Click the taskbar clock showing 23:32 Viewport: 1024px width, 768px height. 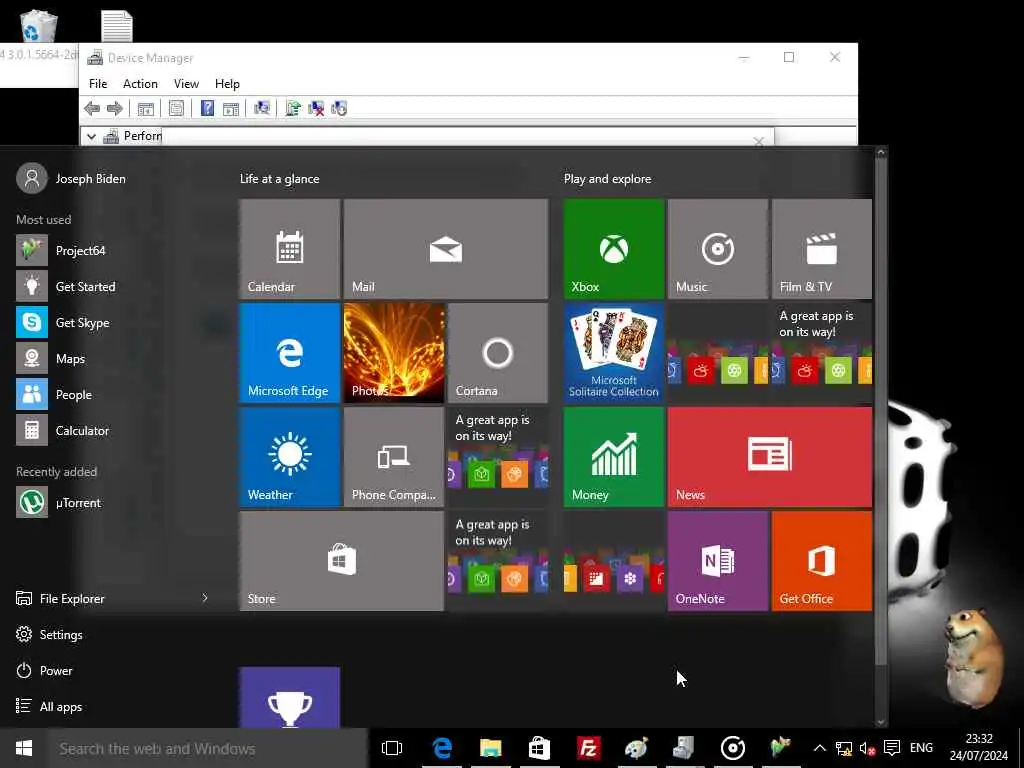tap(978, 747)
